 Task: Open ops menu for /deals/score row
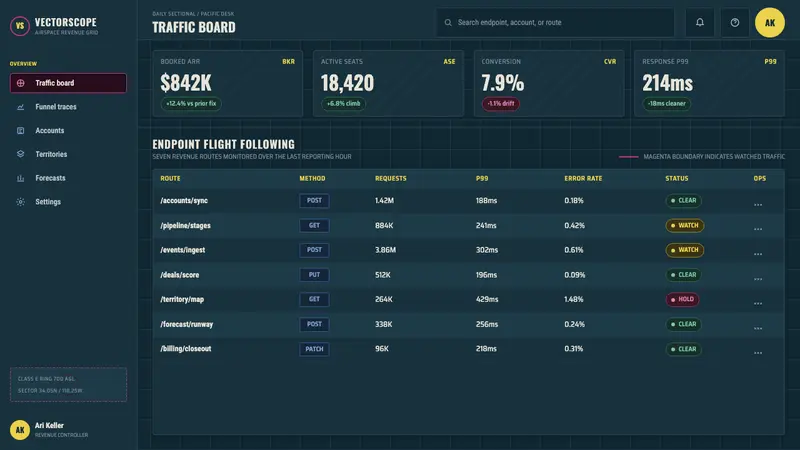click(758, 279)
